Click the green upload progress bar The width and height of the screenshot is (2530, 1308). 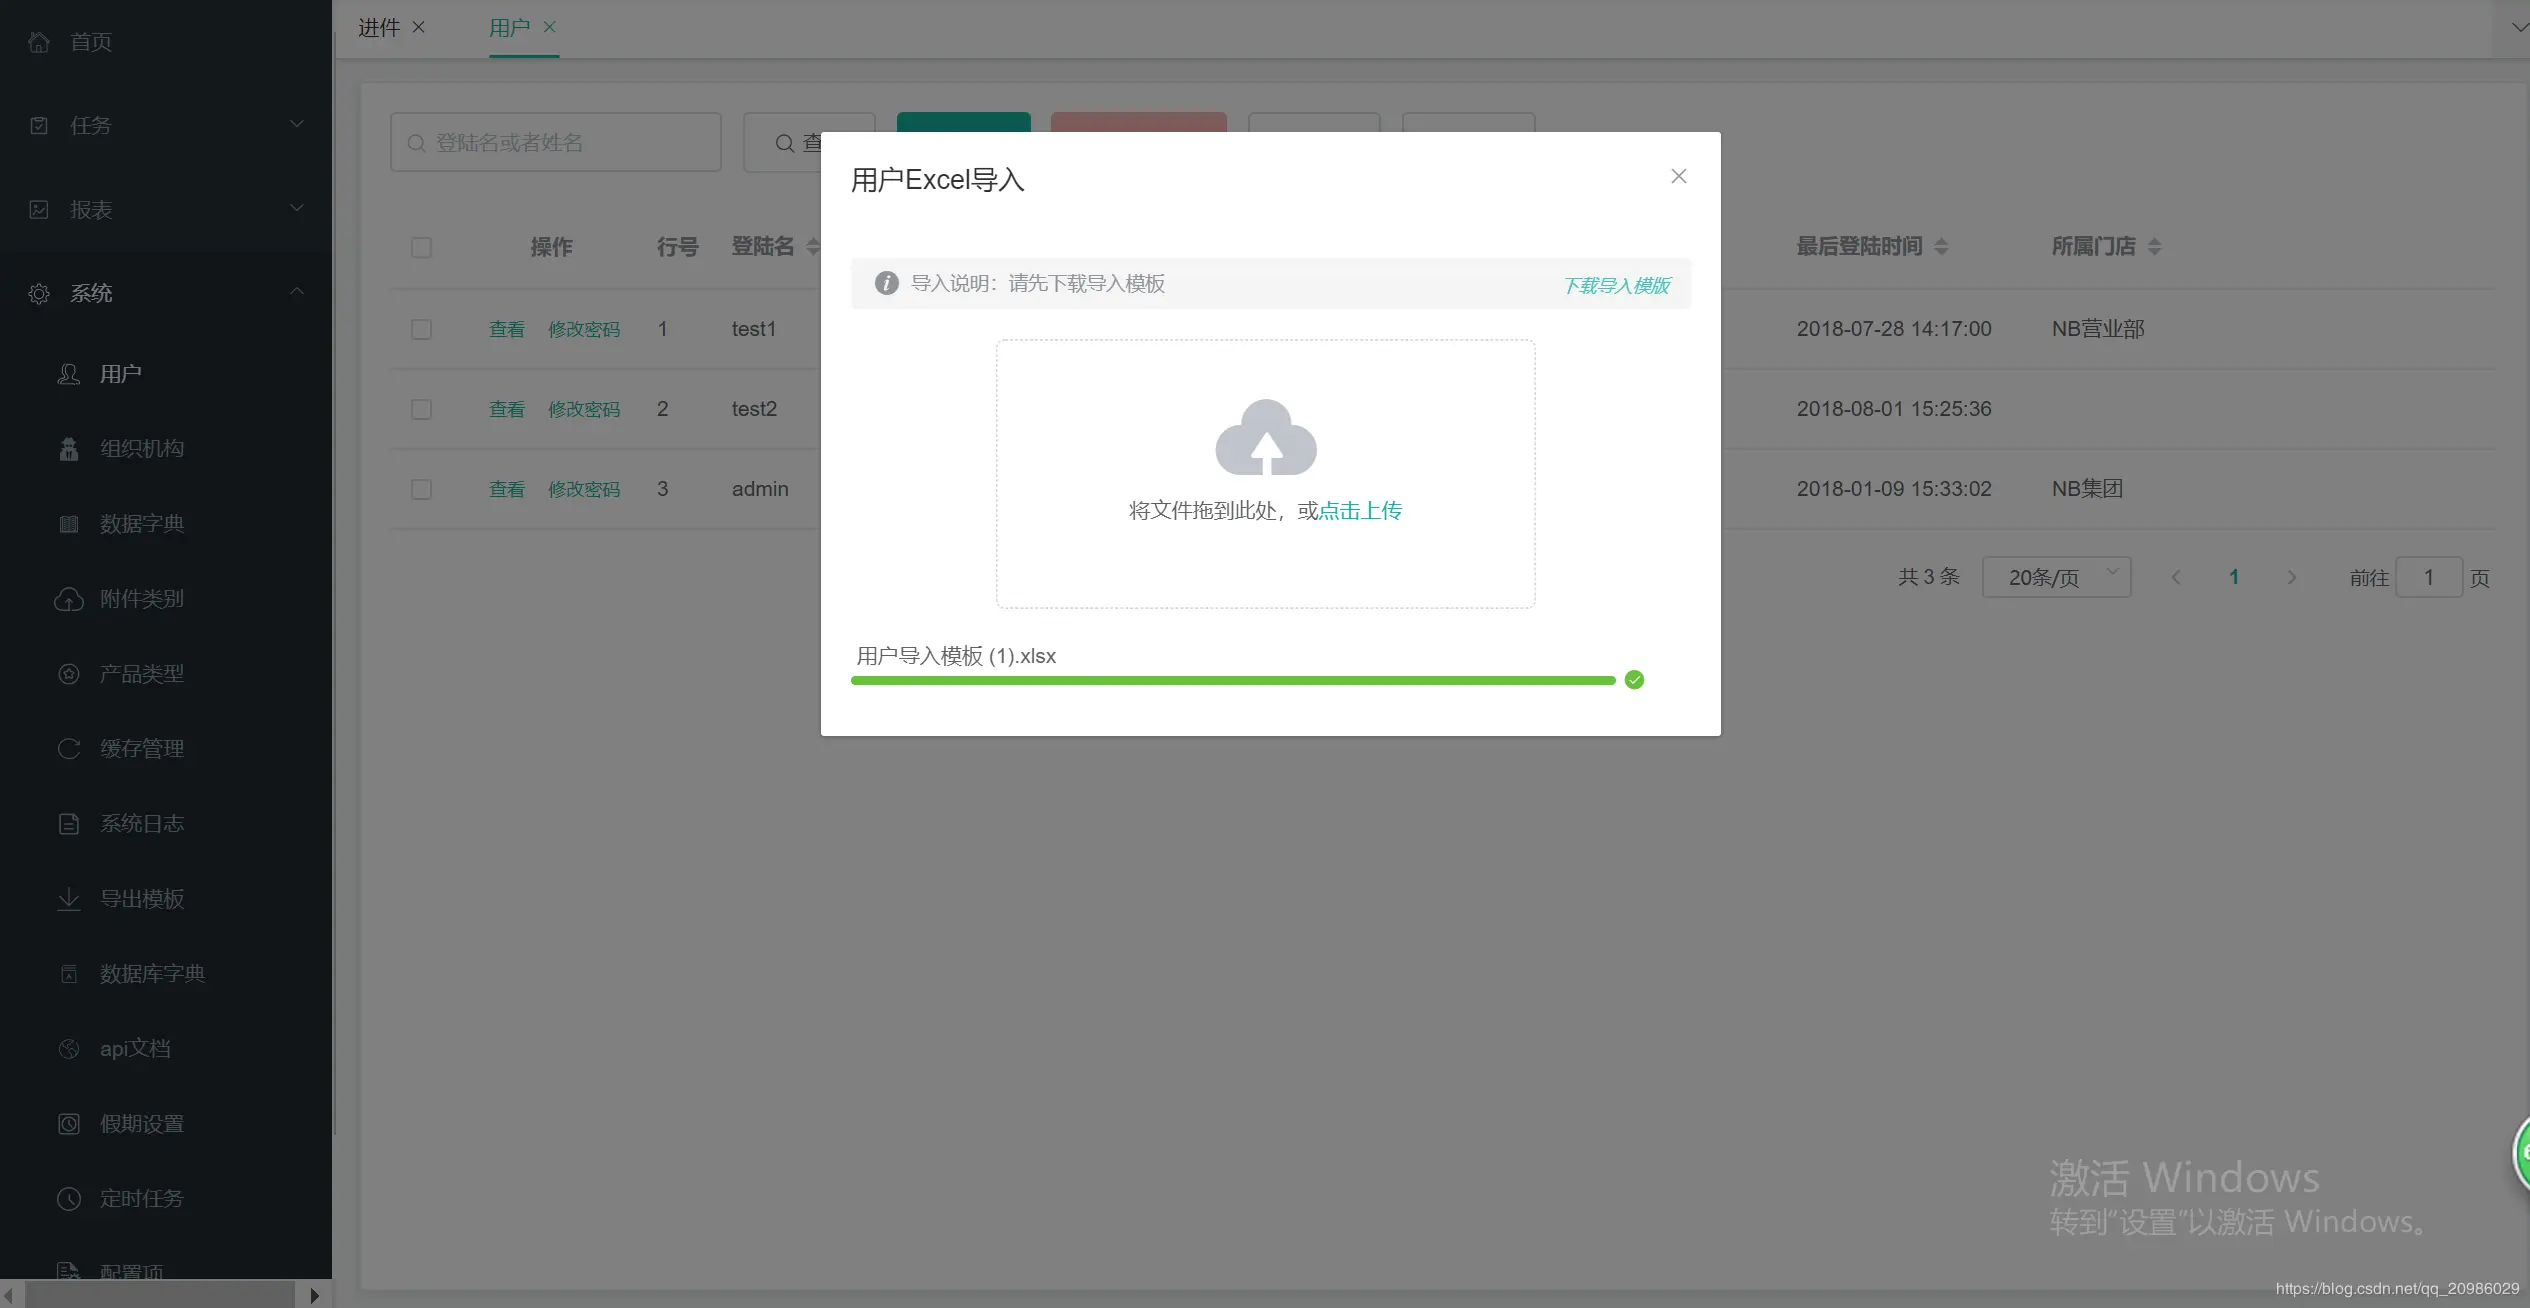(x=1230, y=679)
